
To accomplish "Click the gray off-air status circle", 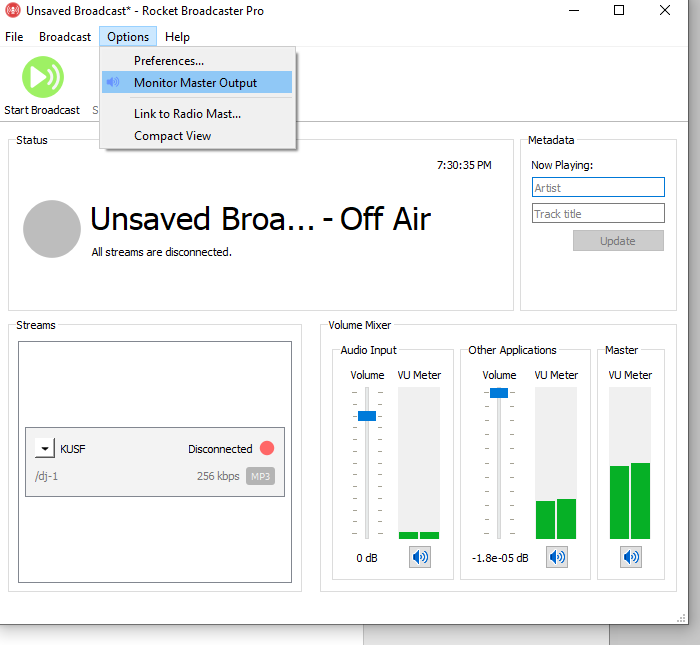I will pos(52,229).
